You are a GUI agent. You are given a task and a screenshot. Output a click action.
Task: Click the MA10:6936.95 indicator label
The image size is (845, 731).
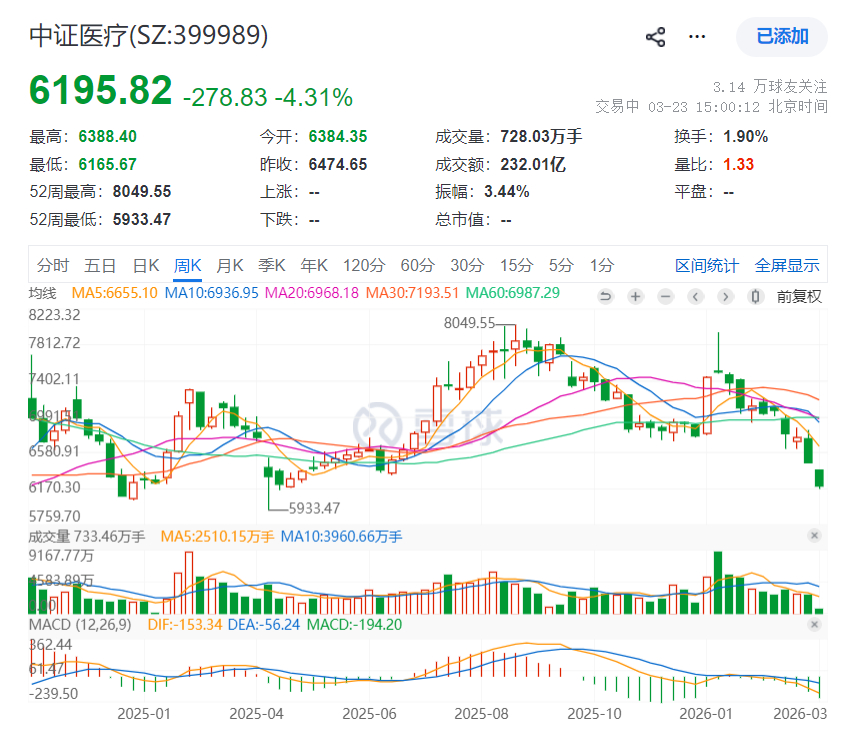click(x=211, y=293)
